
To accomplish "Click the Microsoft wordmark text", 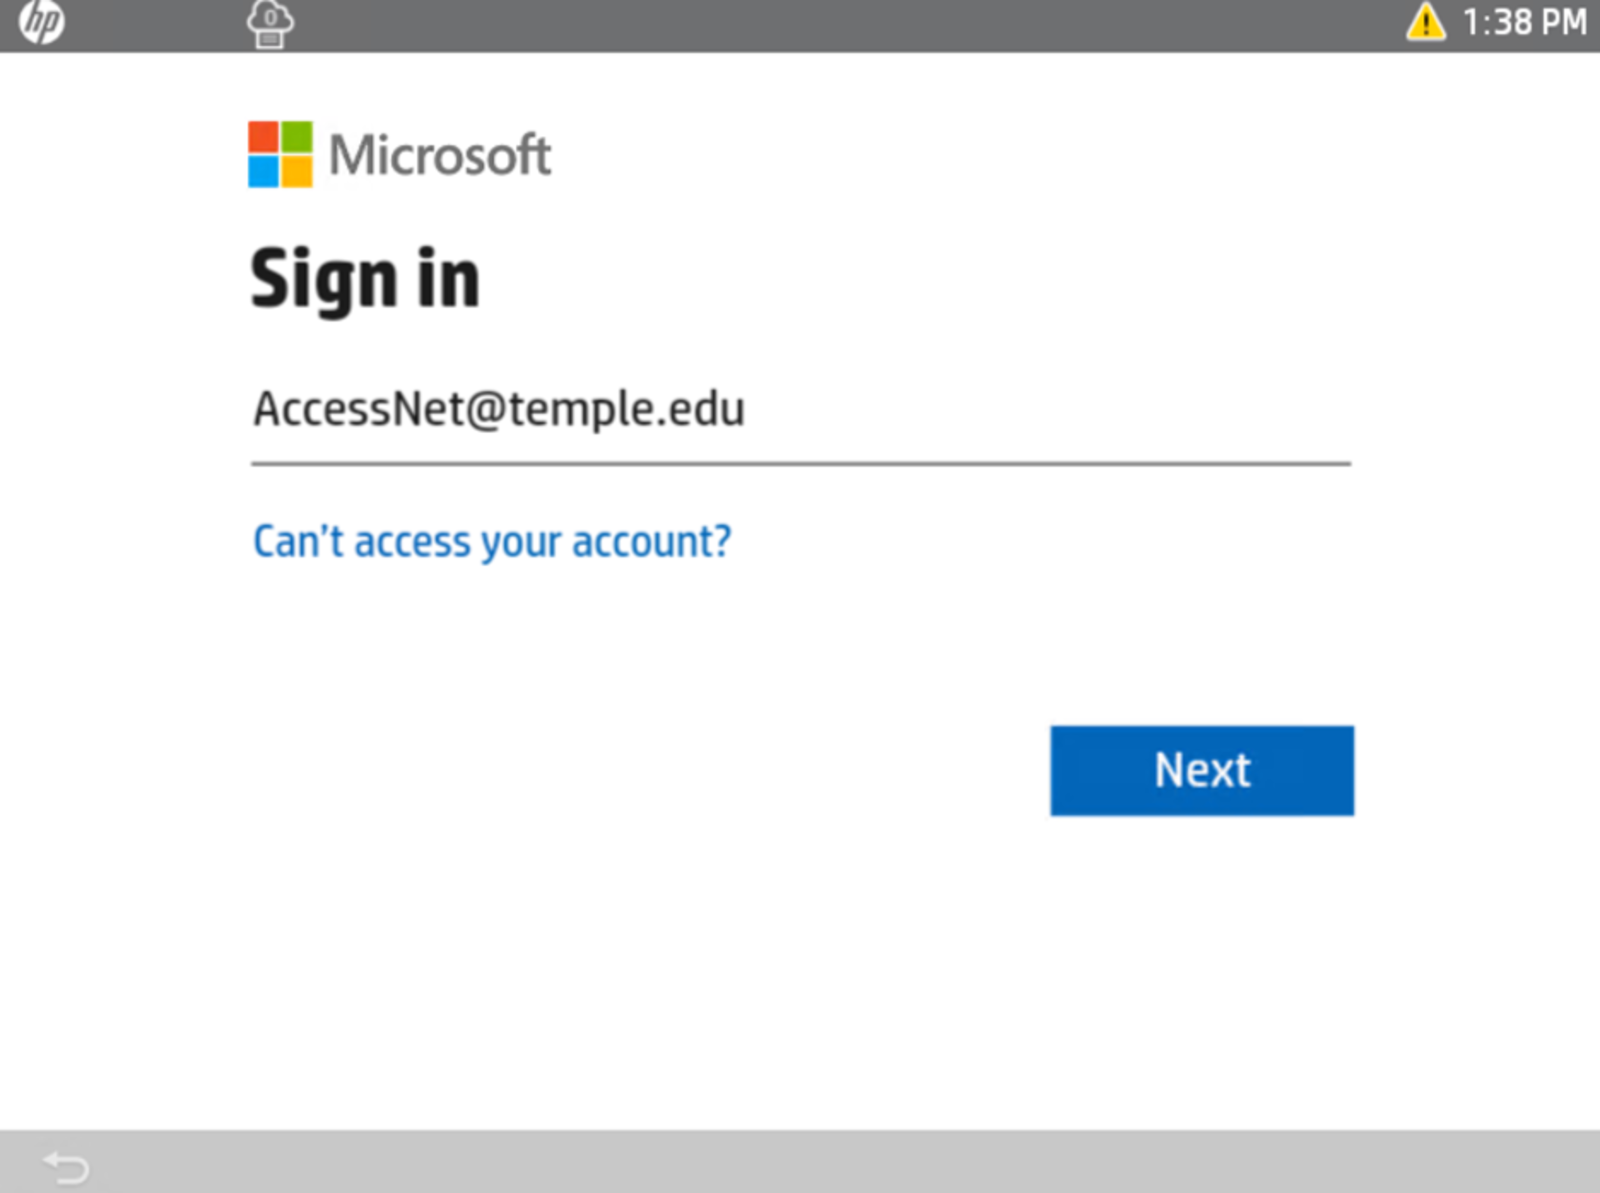I will pos(440,155).
